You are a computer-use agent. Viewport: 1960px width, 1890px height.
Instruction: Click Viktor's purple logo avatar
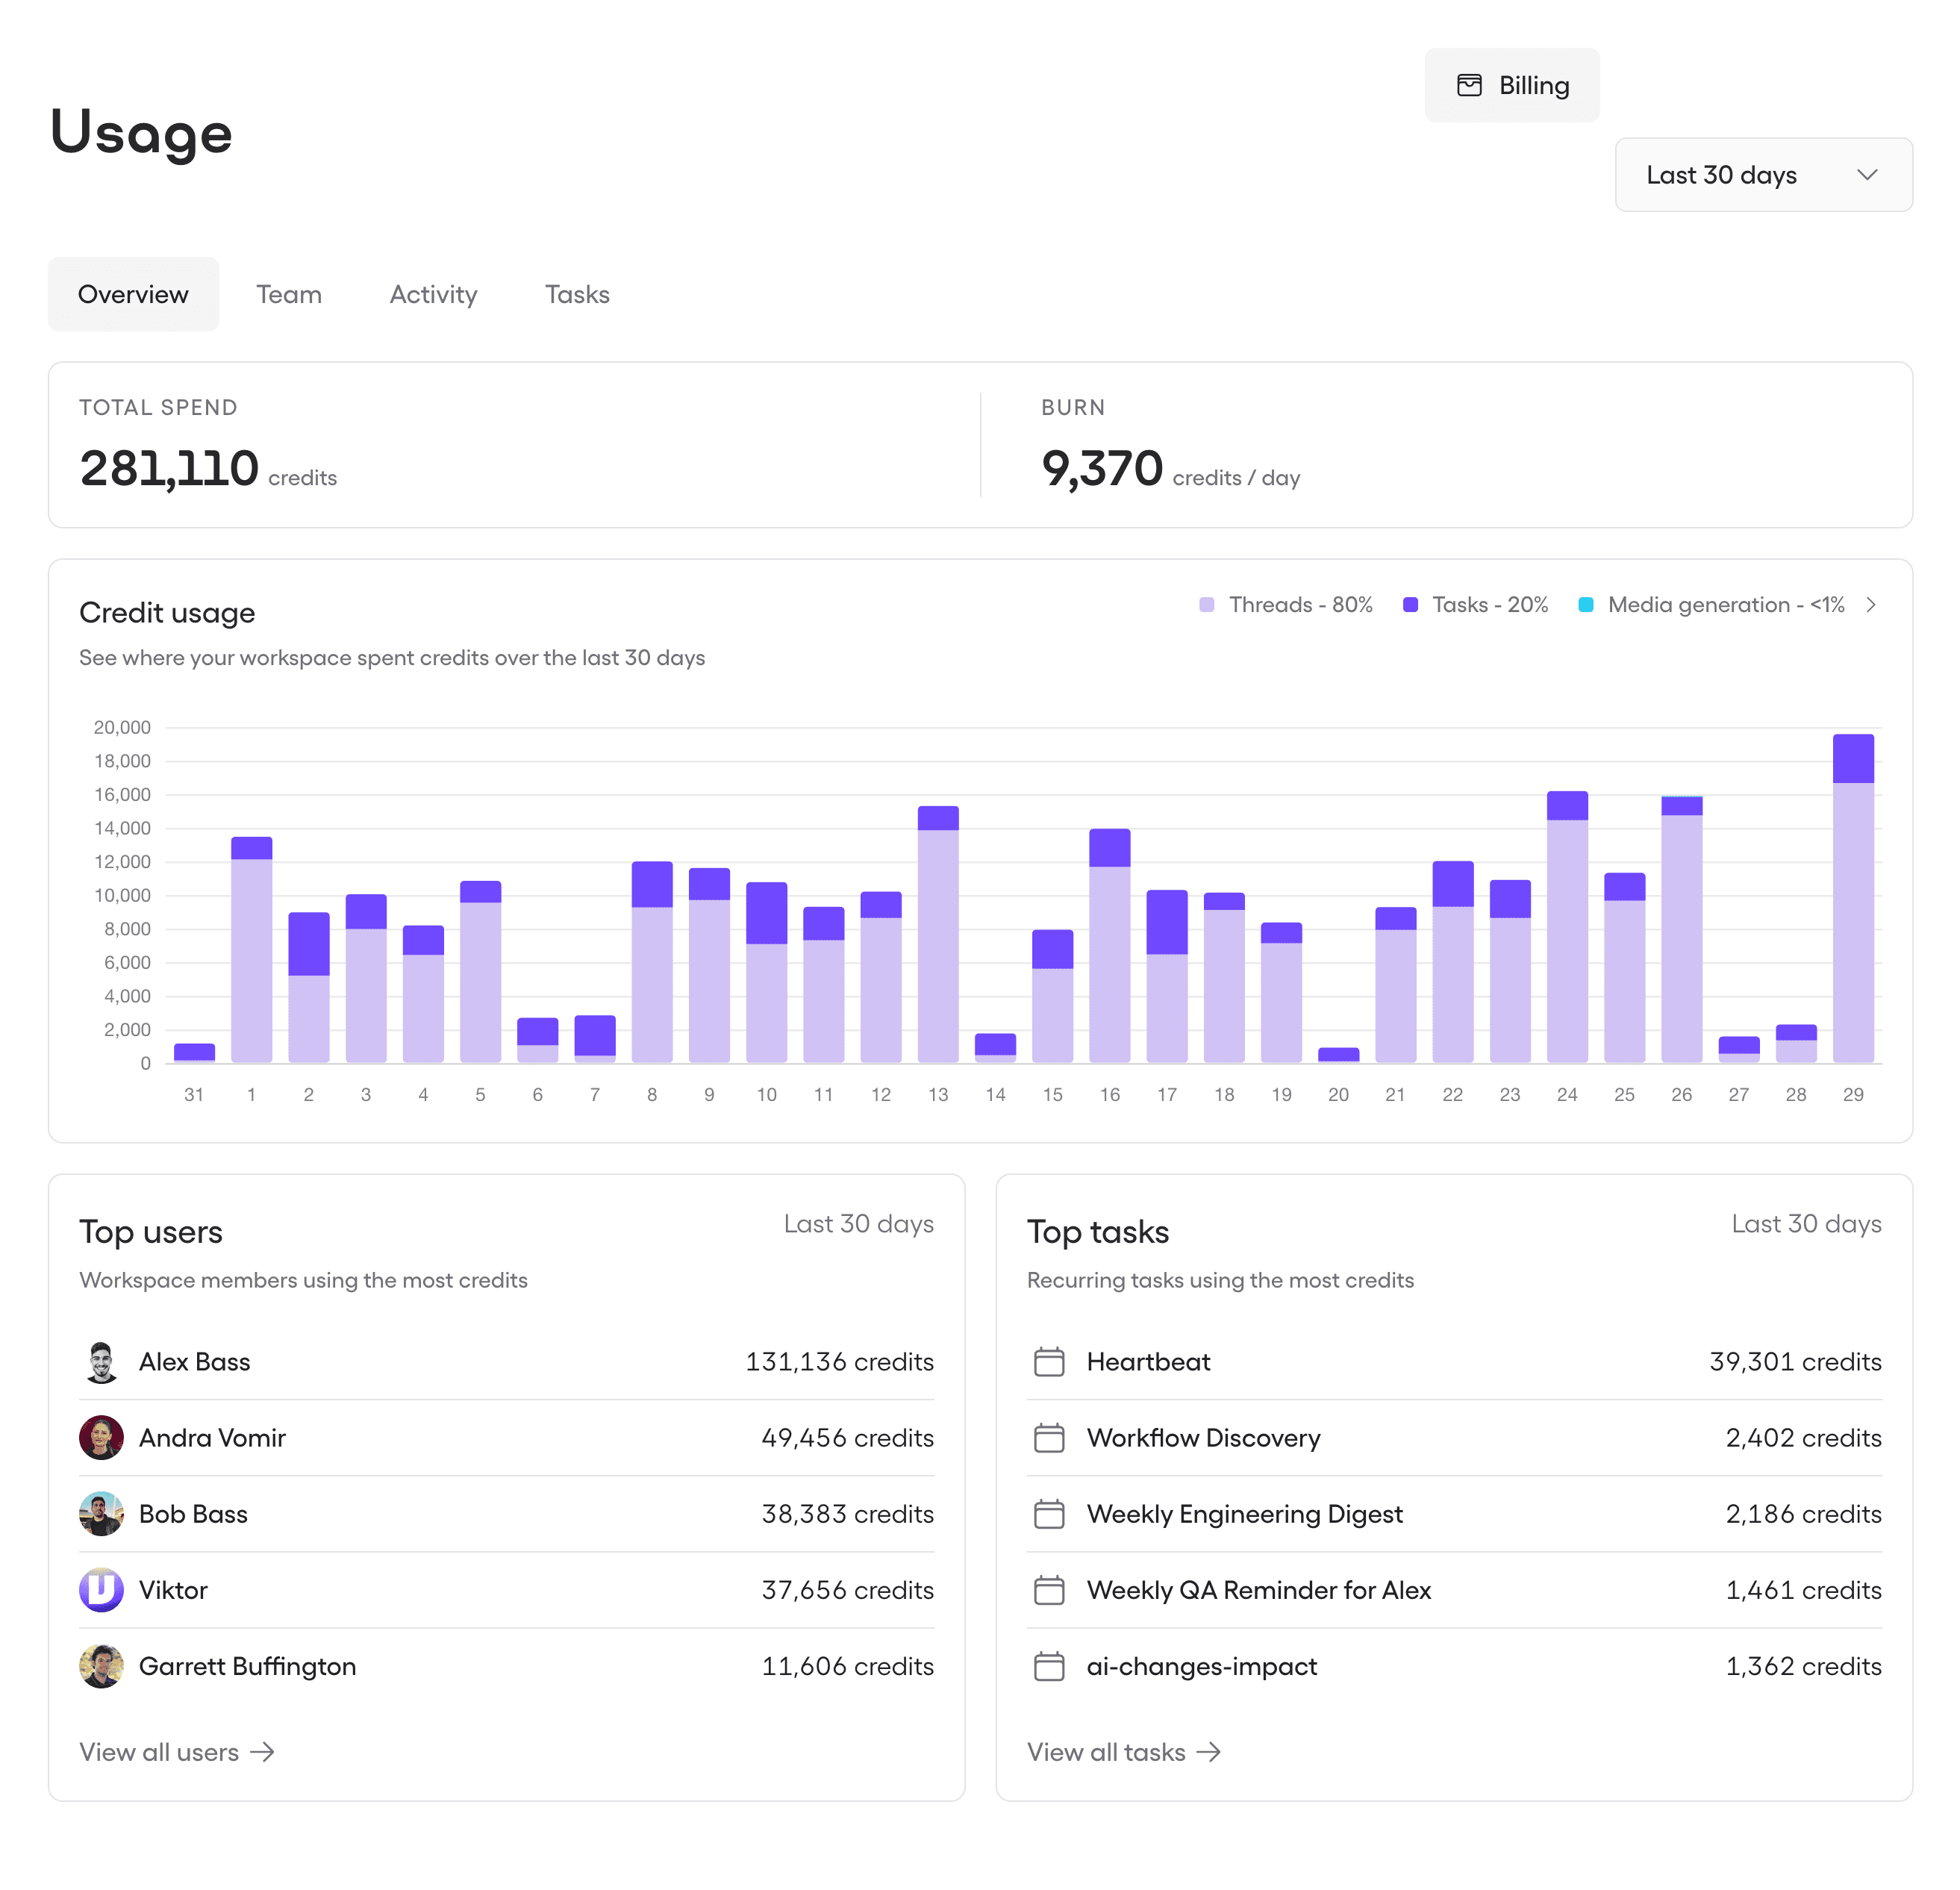click(x=101, y=1590)
